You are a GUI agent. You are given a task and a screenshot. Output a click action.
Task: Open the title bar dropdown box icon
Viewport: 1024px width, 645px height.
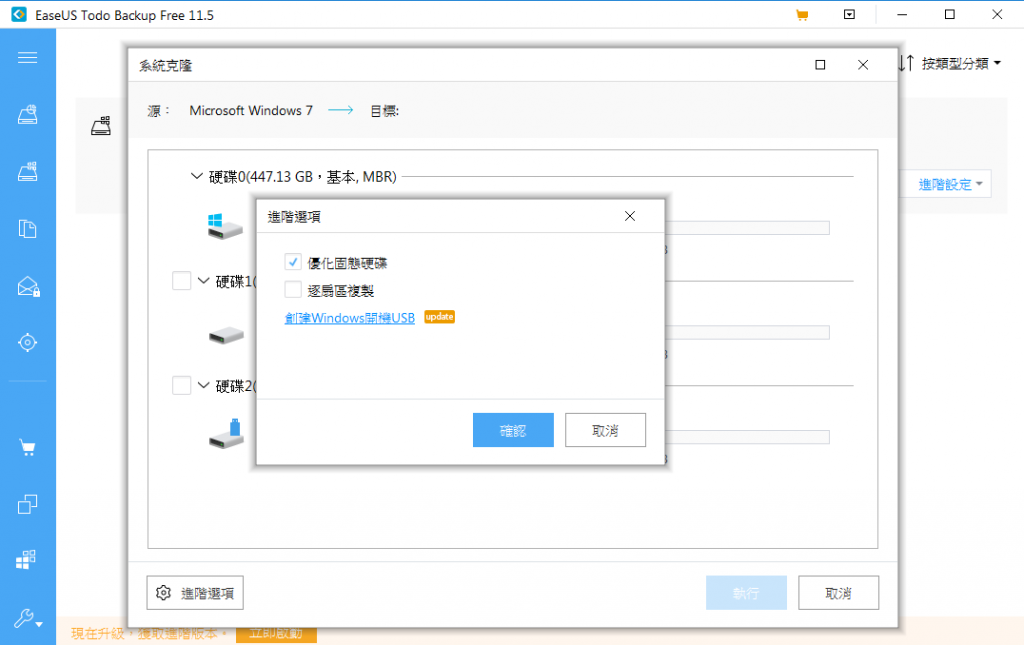(x=849, y=14)
